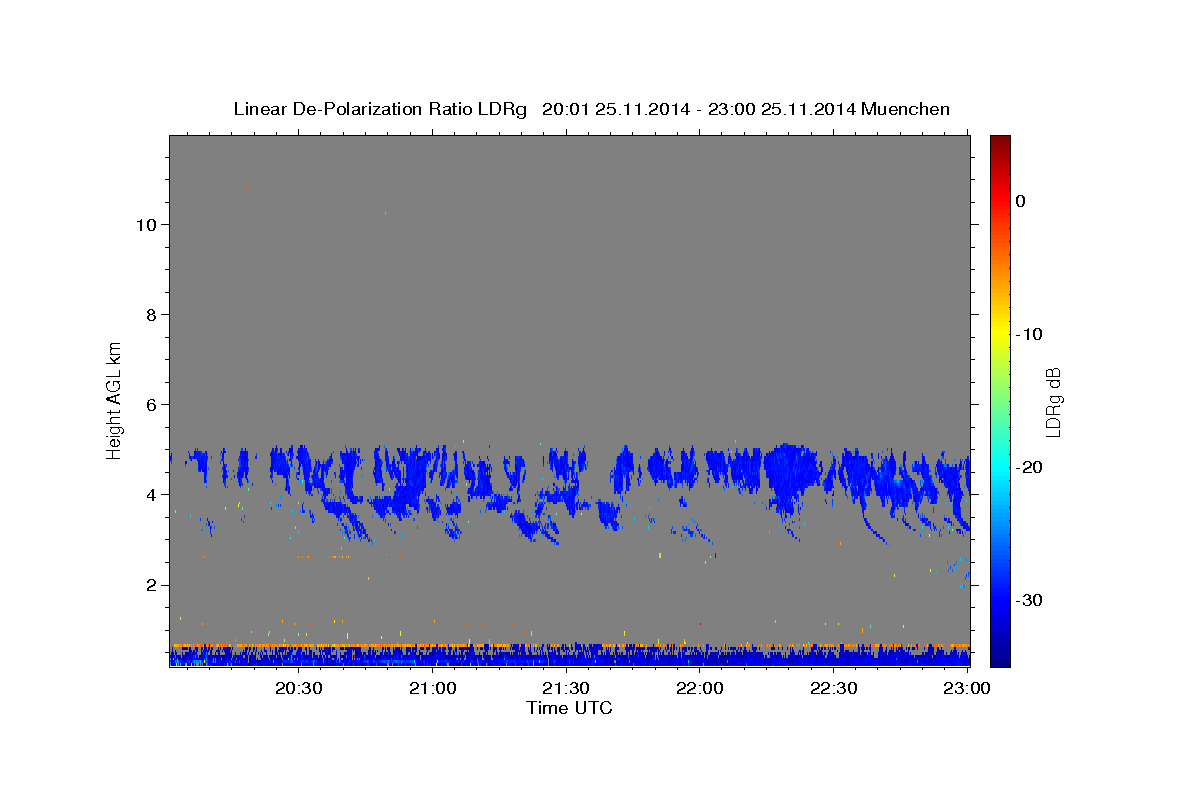Click the colorbar value -30

tap(1030, 600)
